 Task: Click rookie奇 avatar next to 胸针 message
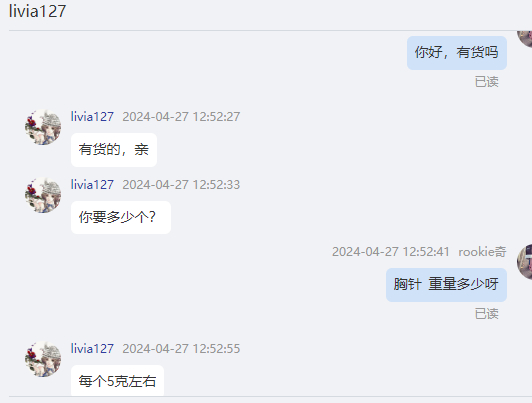point(525,262)
